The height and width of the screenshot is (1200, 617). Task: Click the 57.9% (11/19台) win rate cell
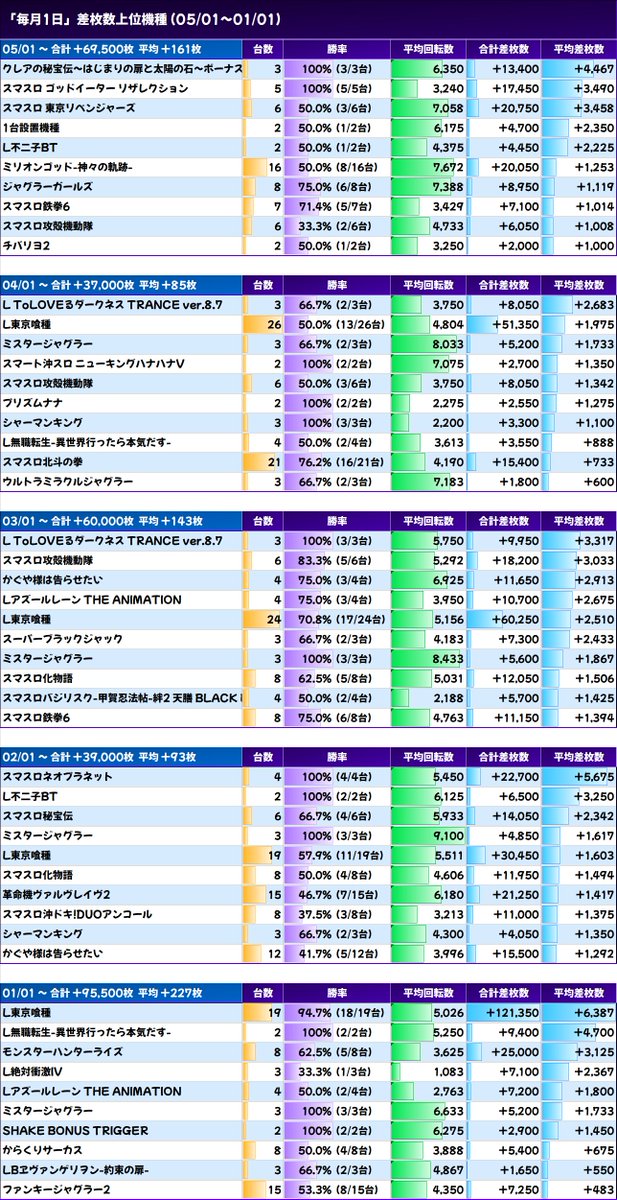coord(337,855)
